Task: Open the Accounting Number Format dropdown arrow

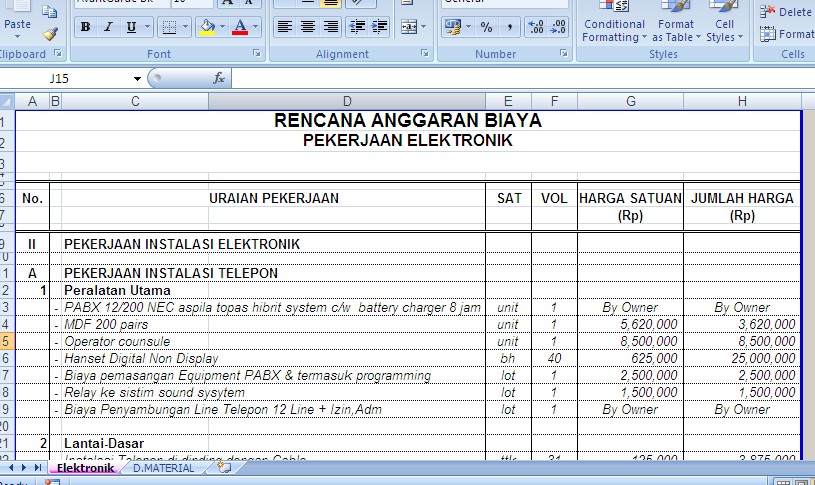Action: 468,27
